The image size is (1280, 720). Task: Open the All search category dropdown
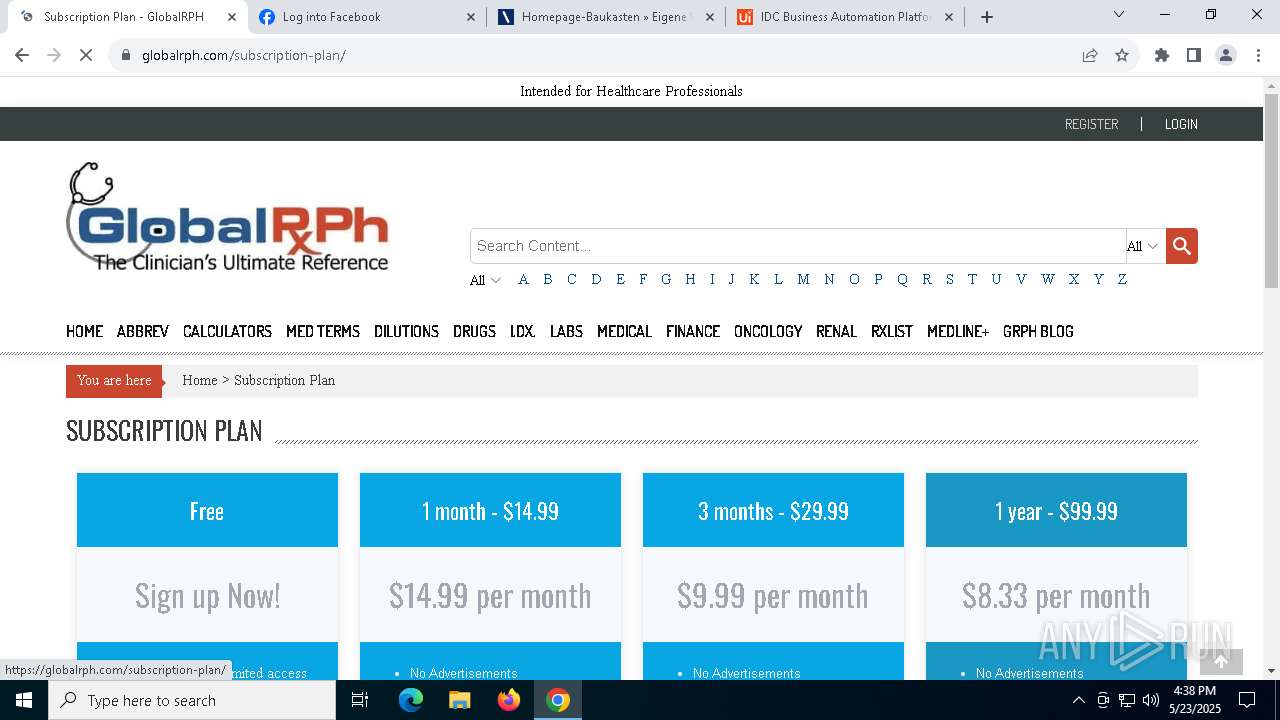point(1143,246)
